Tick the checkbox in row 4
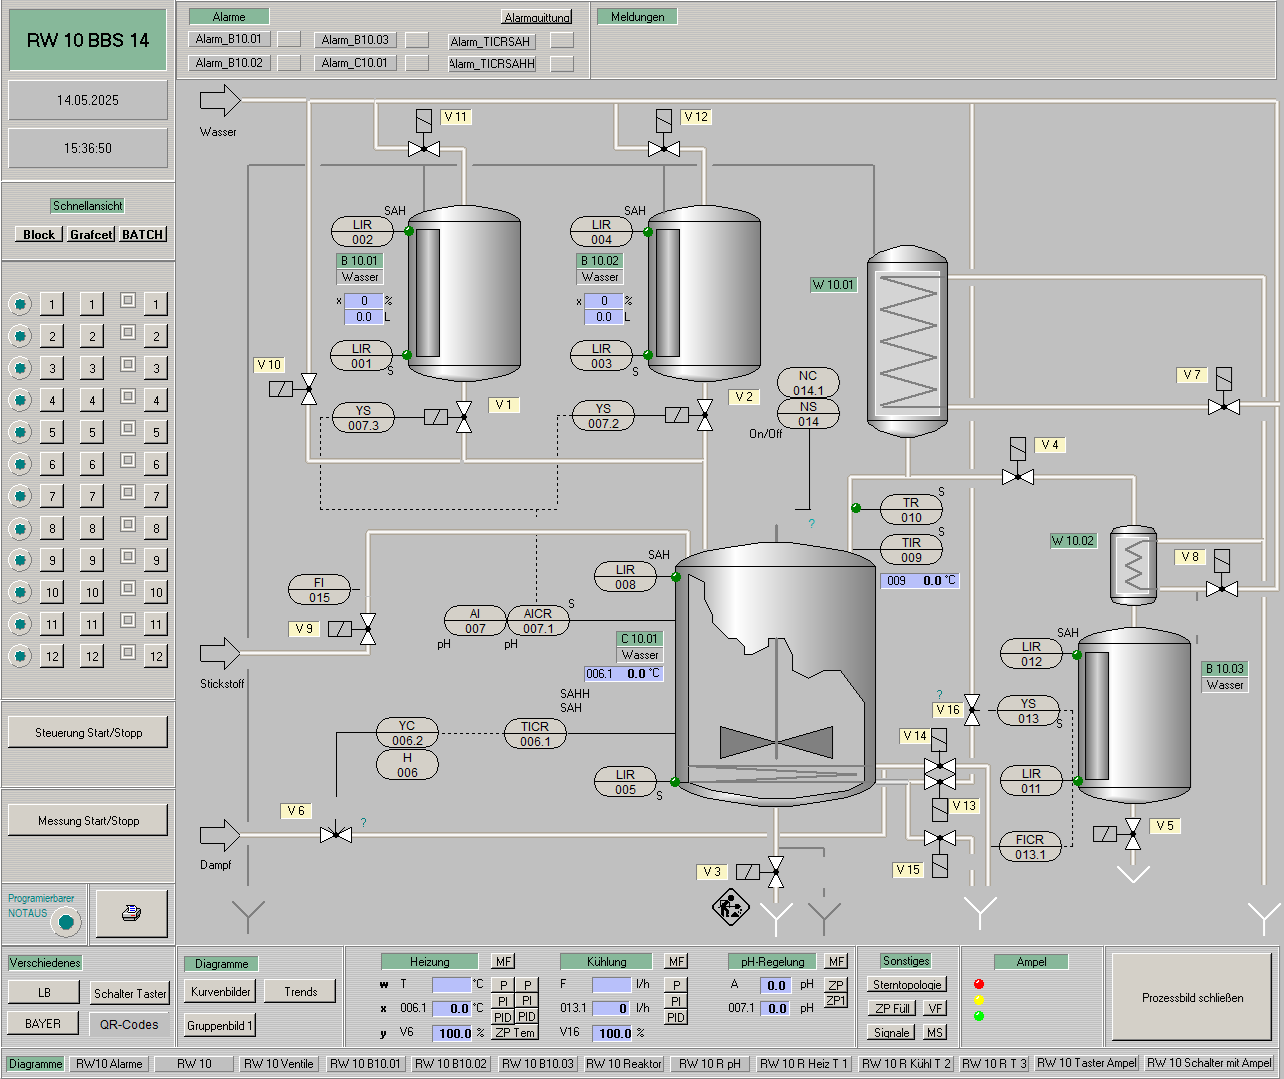 point(128,396)
